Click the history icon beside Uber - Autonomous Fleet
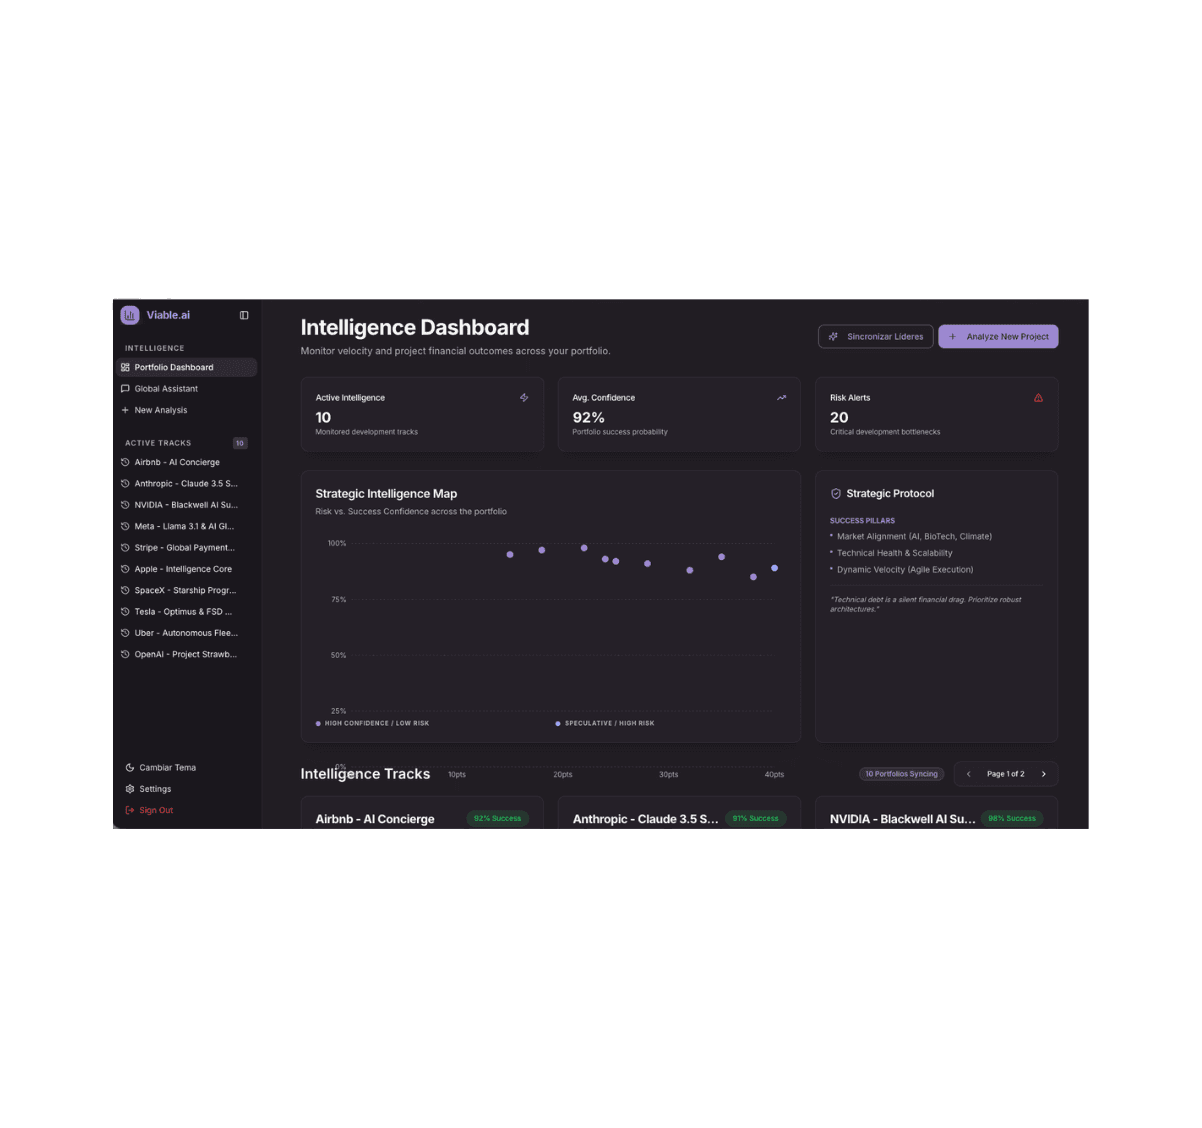Viewport: 1202px width, 1128px height. [x=125, y=633]
